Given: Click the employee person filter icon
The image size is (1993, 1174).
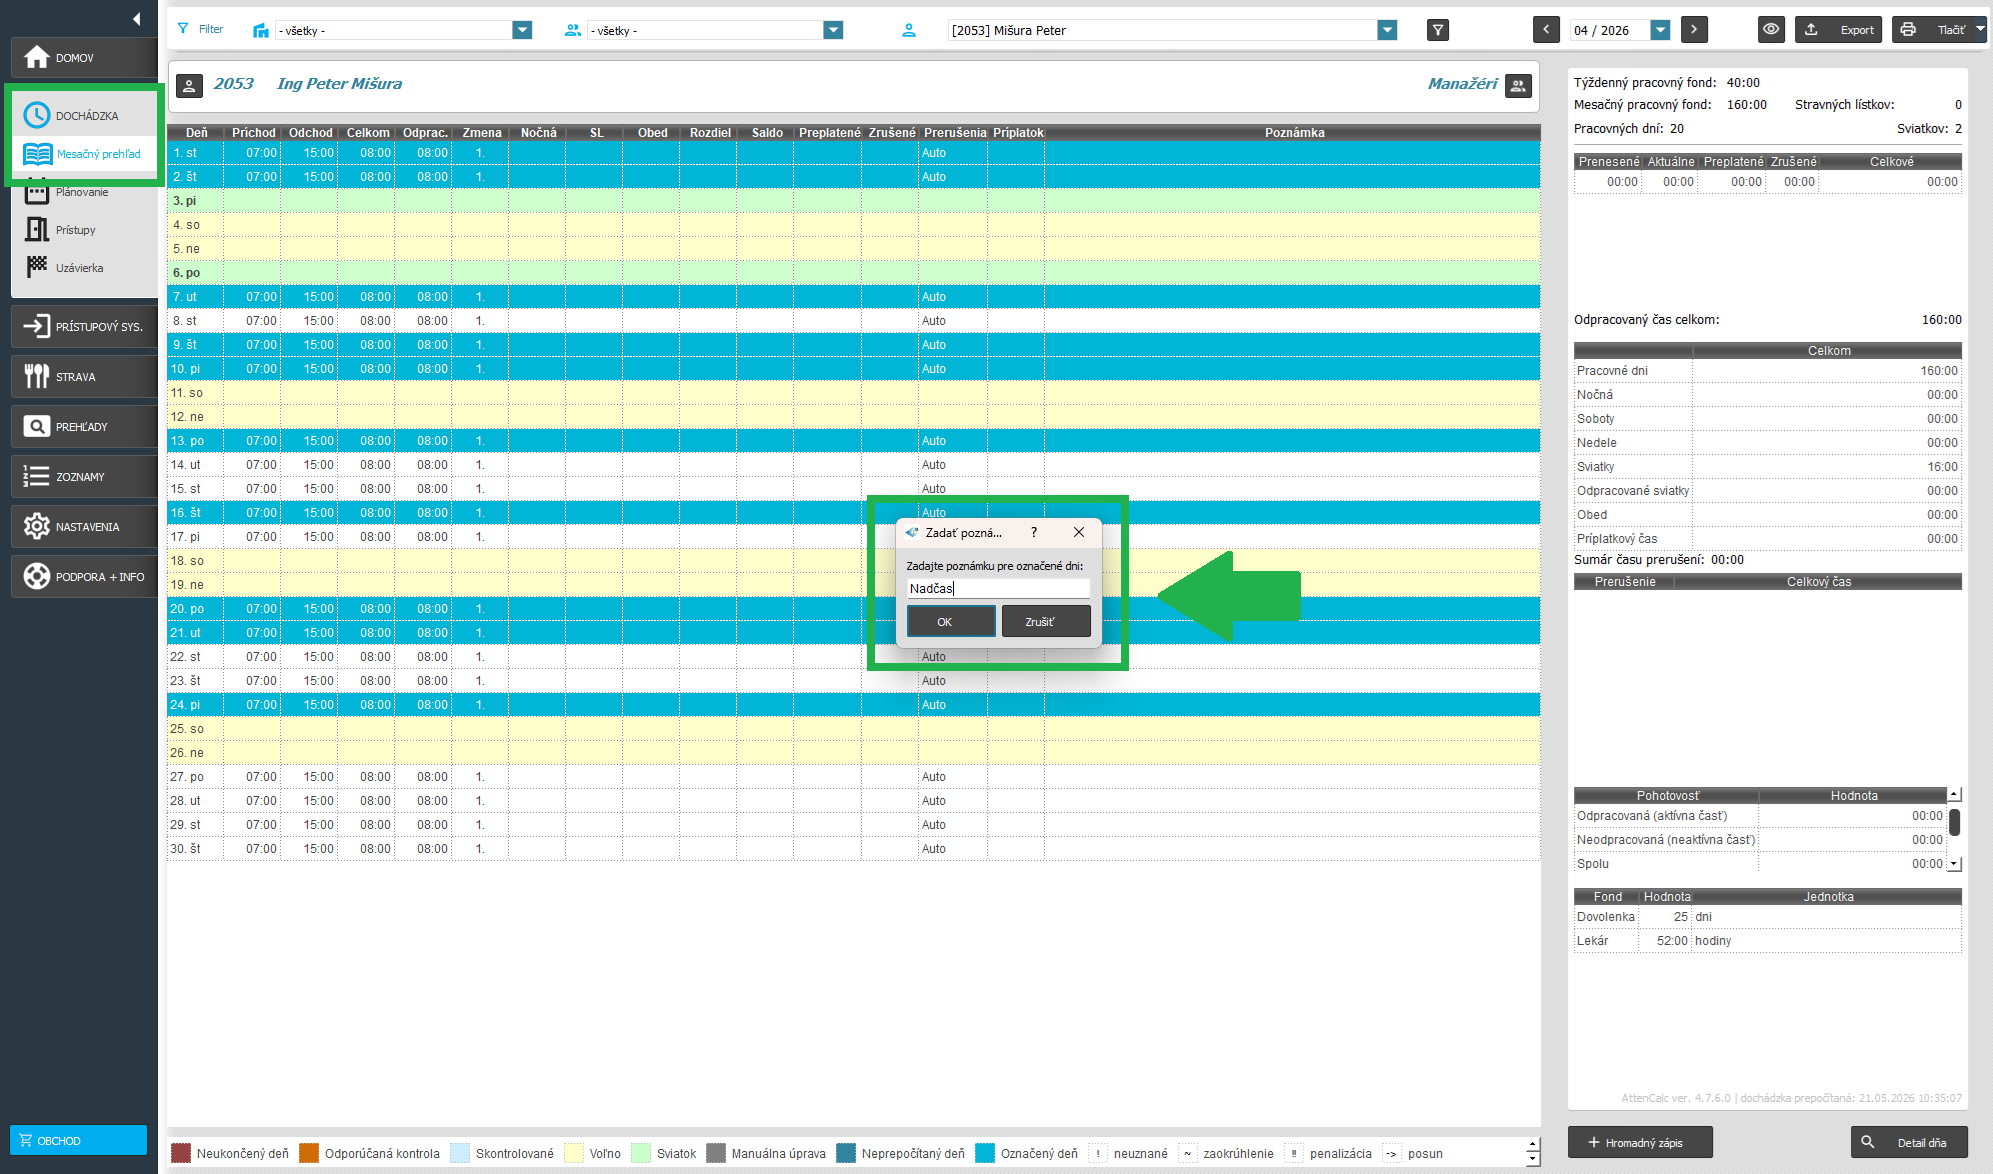Looking at the screenshot, I should [909, 30].
